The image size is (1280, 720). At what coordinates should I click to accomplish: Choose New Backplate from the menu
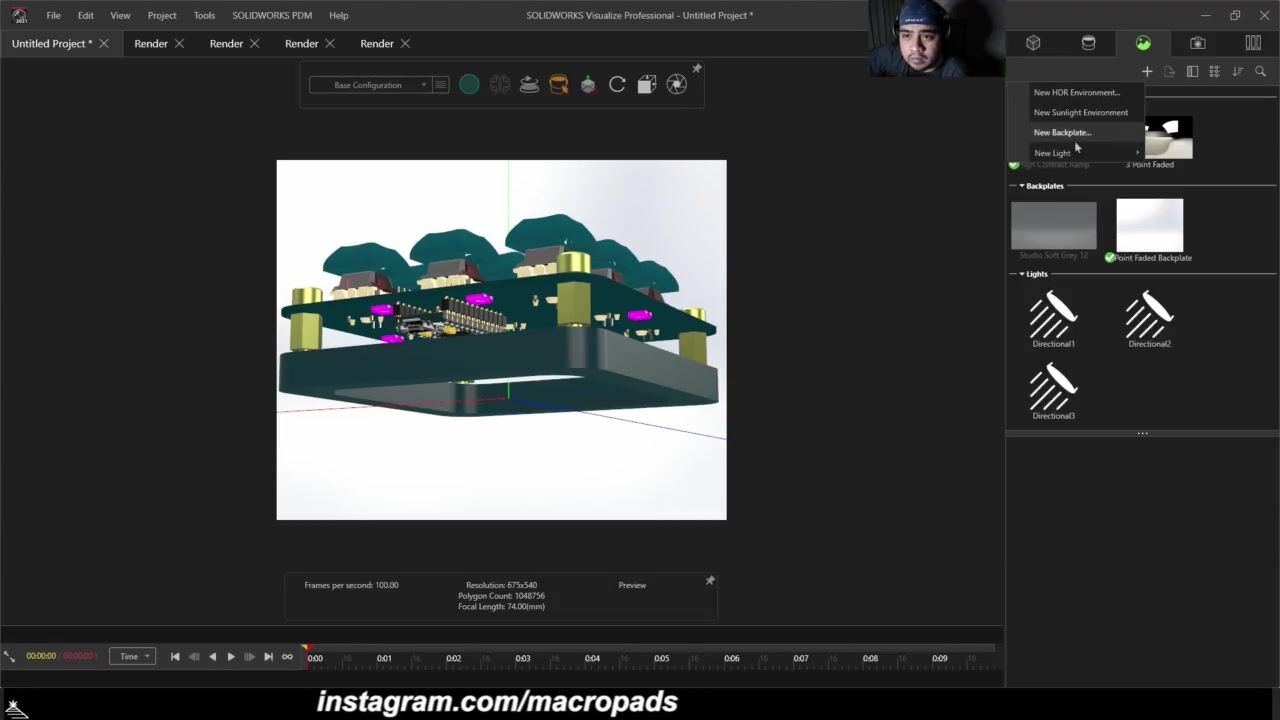[1062, 132]
